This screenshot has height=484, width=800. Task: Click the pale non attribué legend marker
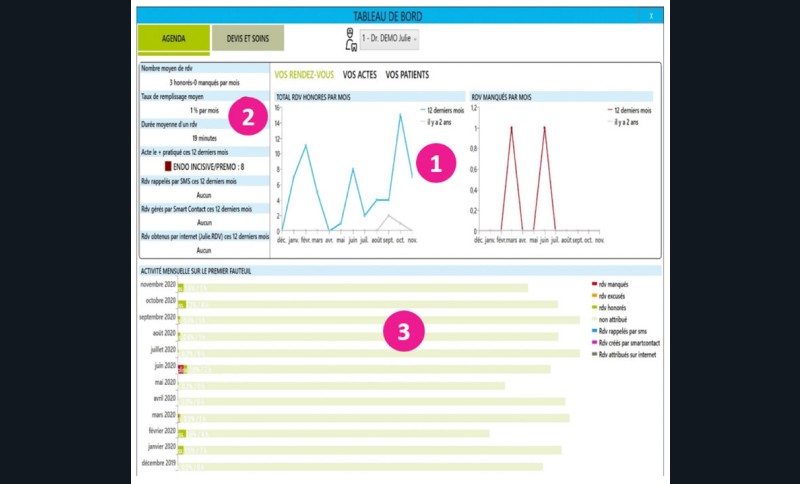pyautogui.click(x=594, y=319)
